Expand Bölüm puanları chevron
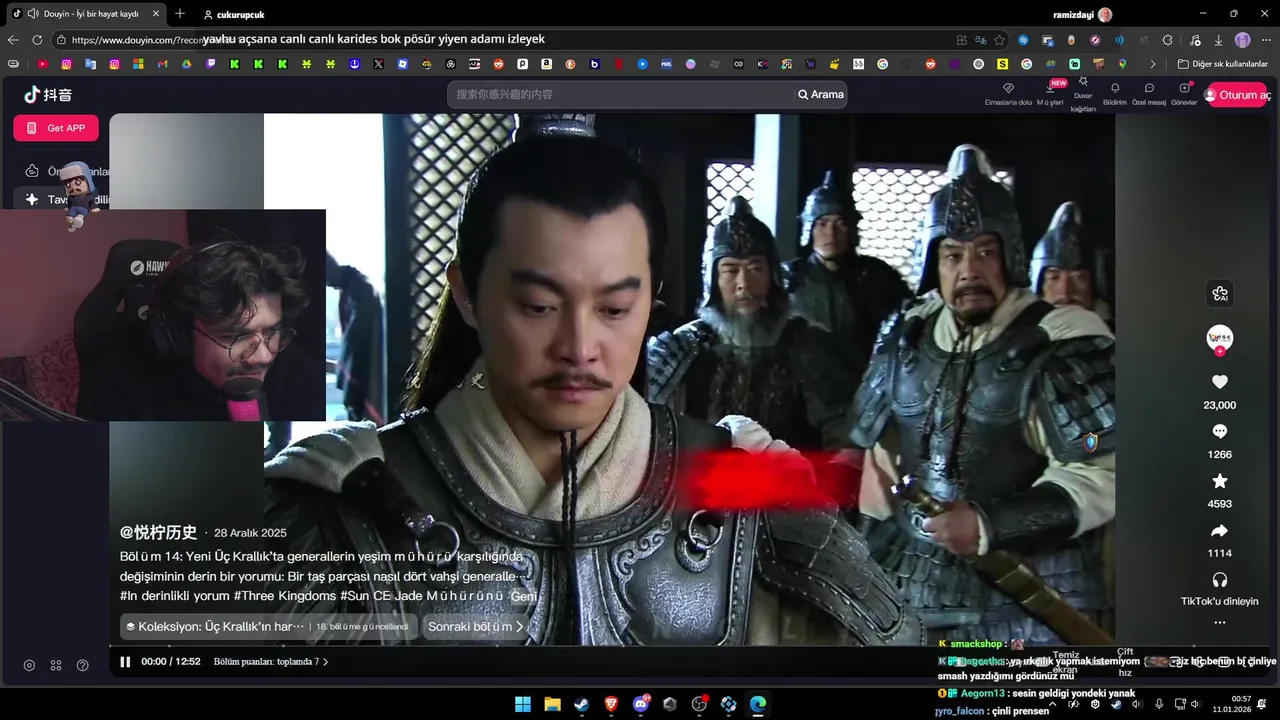 (x=326, y=661)
